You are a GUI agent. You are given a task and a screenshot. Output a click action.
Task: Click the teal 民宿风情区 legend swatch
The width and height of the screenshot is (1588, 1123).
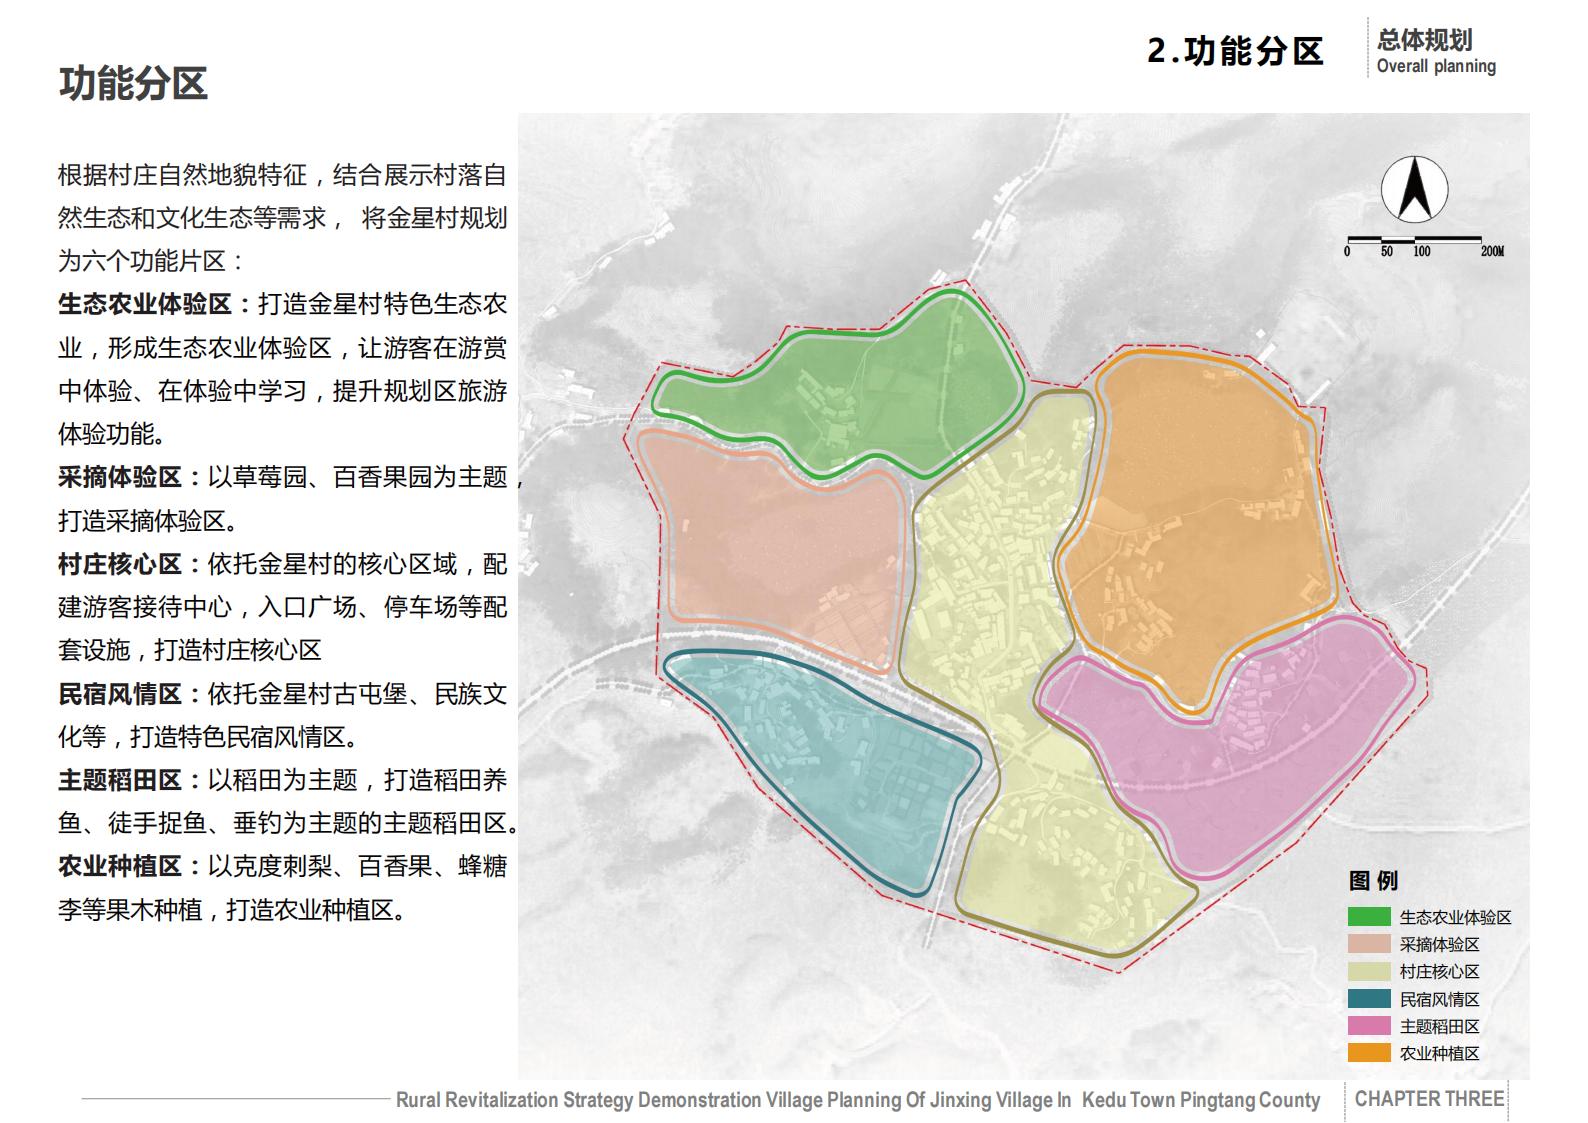(x=1368, y=999)
